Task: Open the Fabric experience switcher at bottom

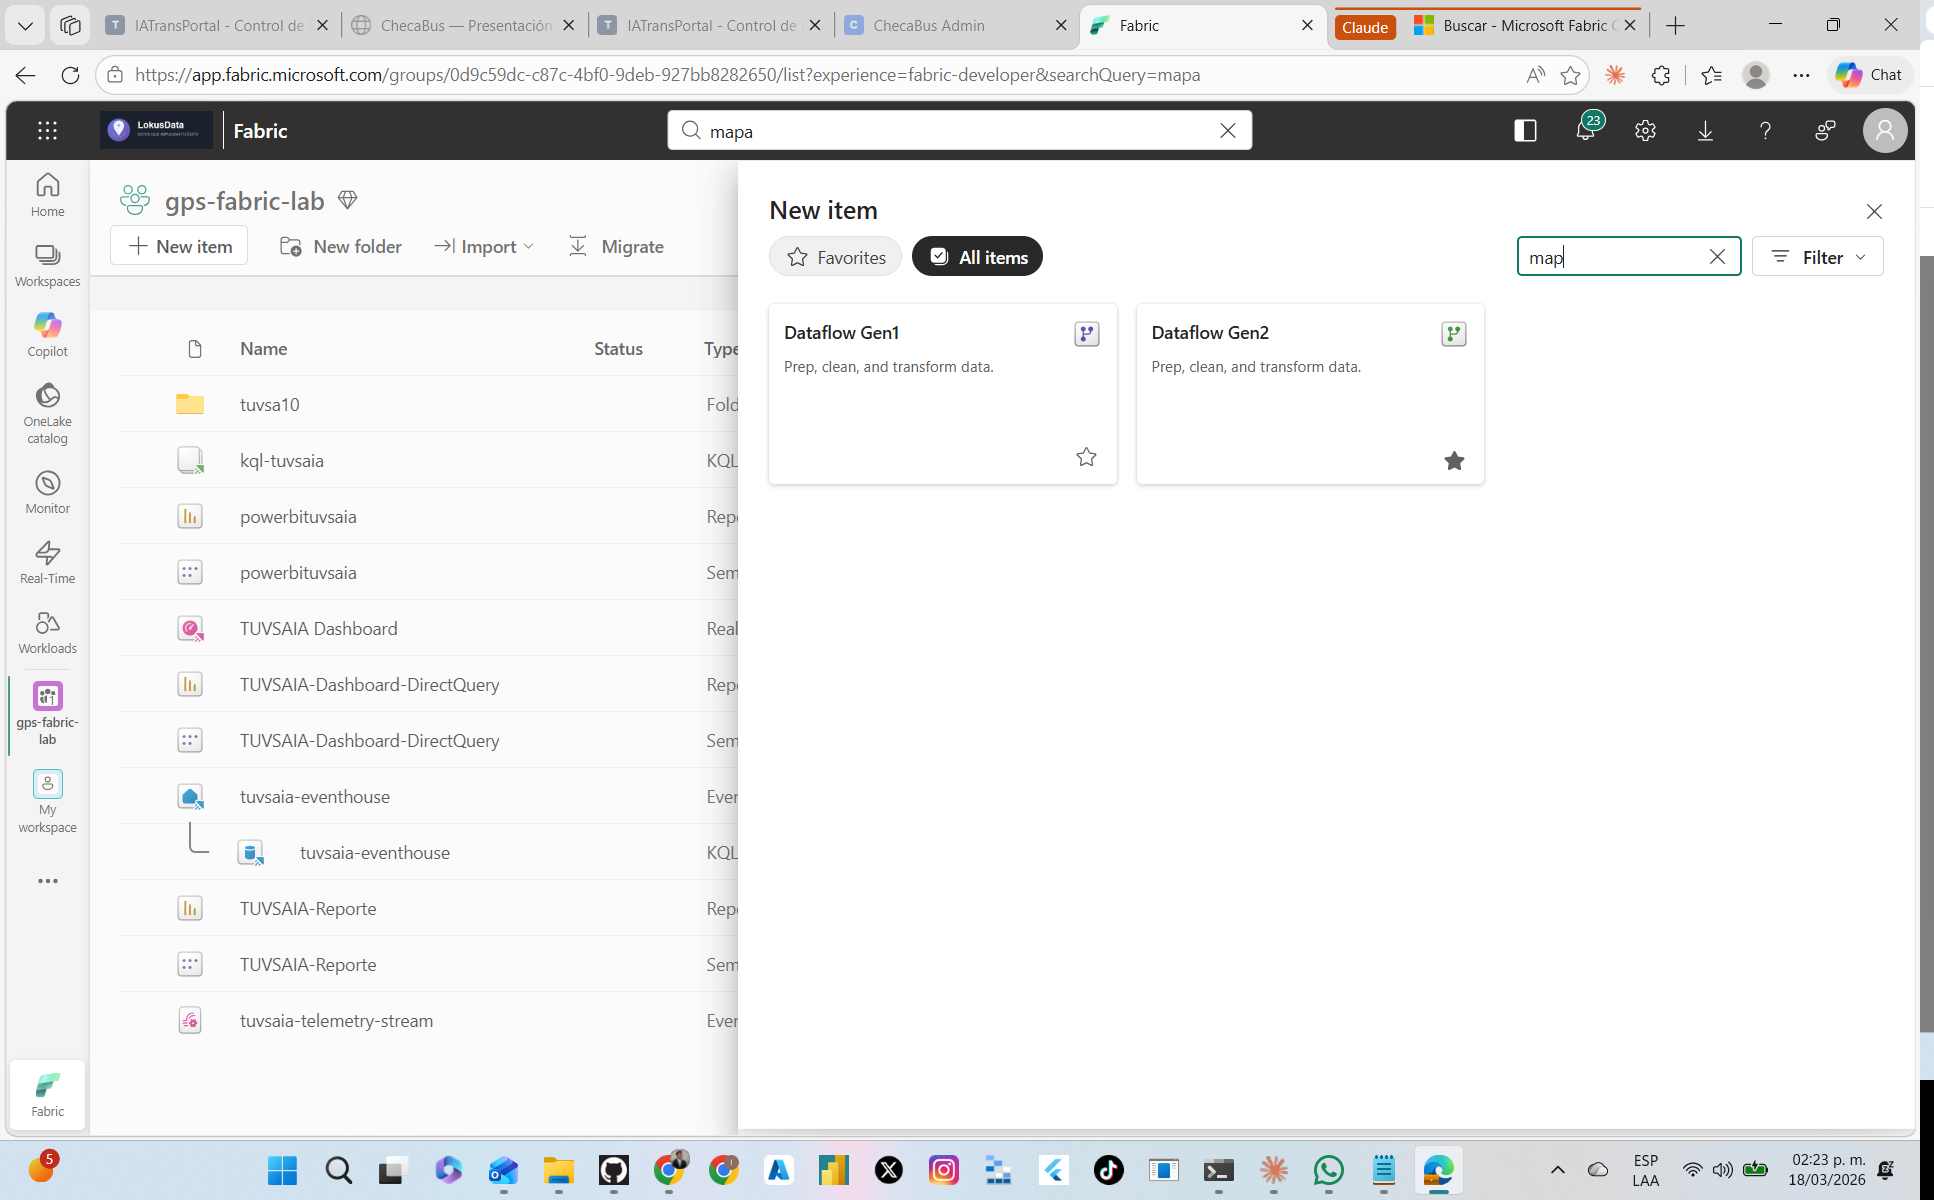Action: (x=47, y=1095)
